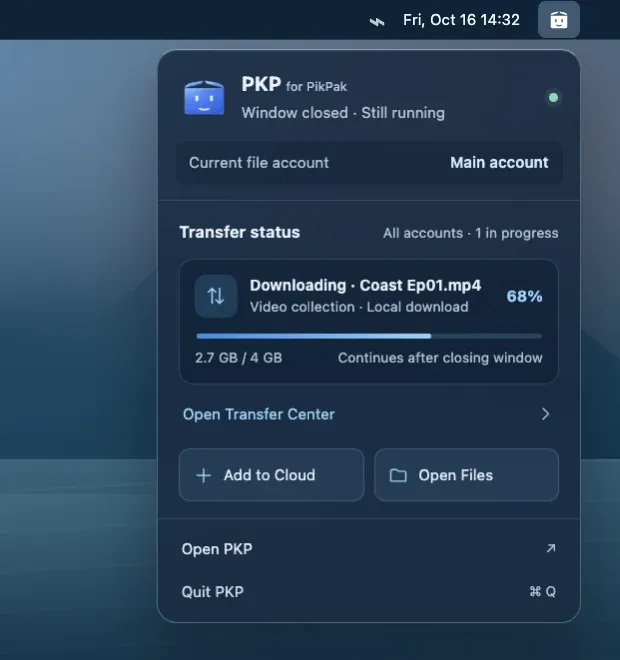620x660 pixels.
Task: Click the lightning-bolt menu bar status icon
Action: (377, 21)
